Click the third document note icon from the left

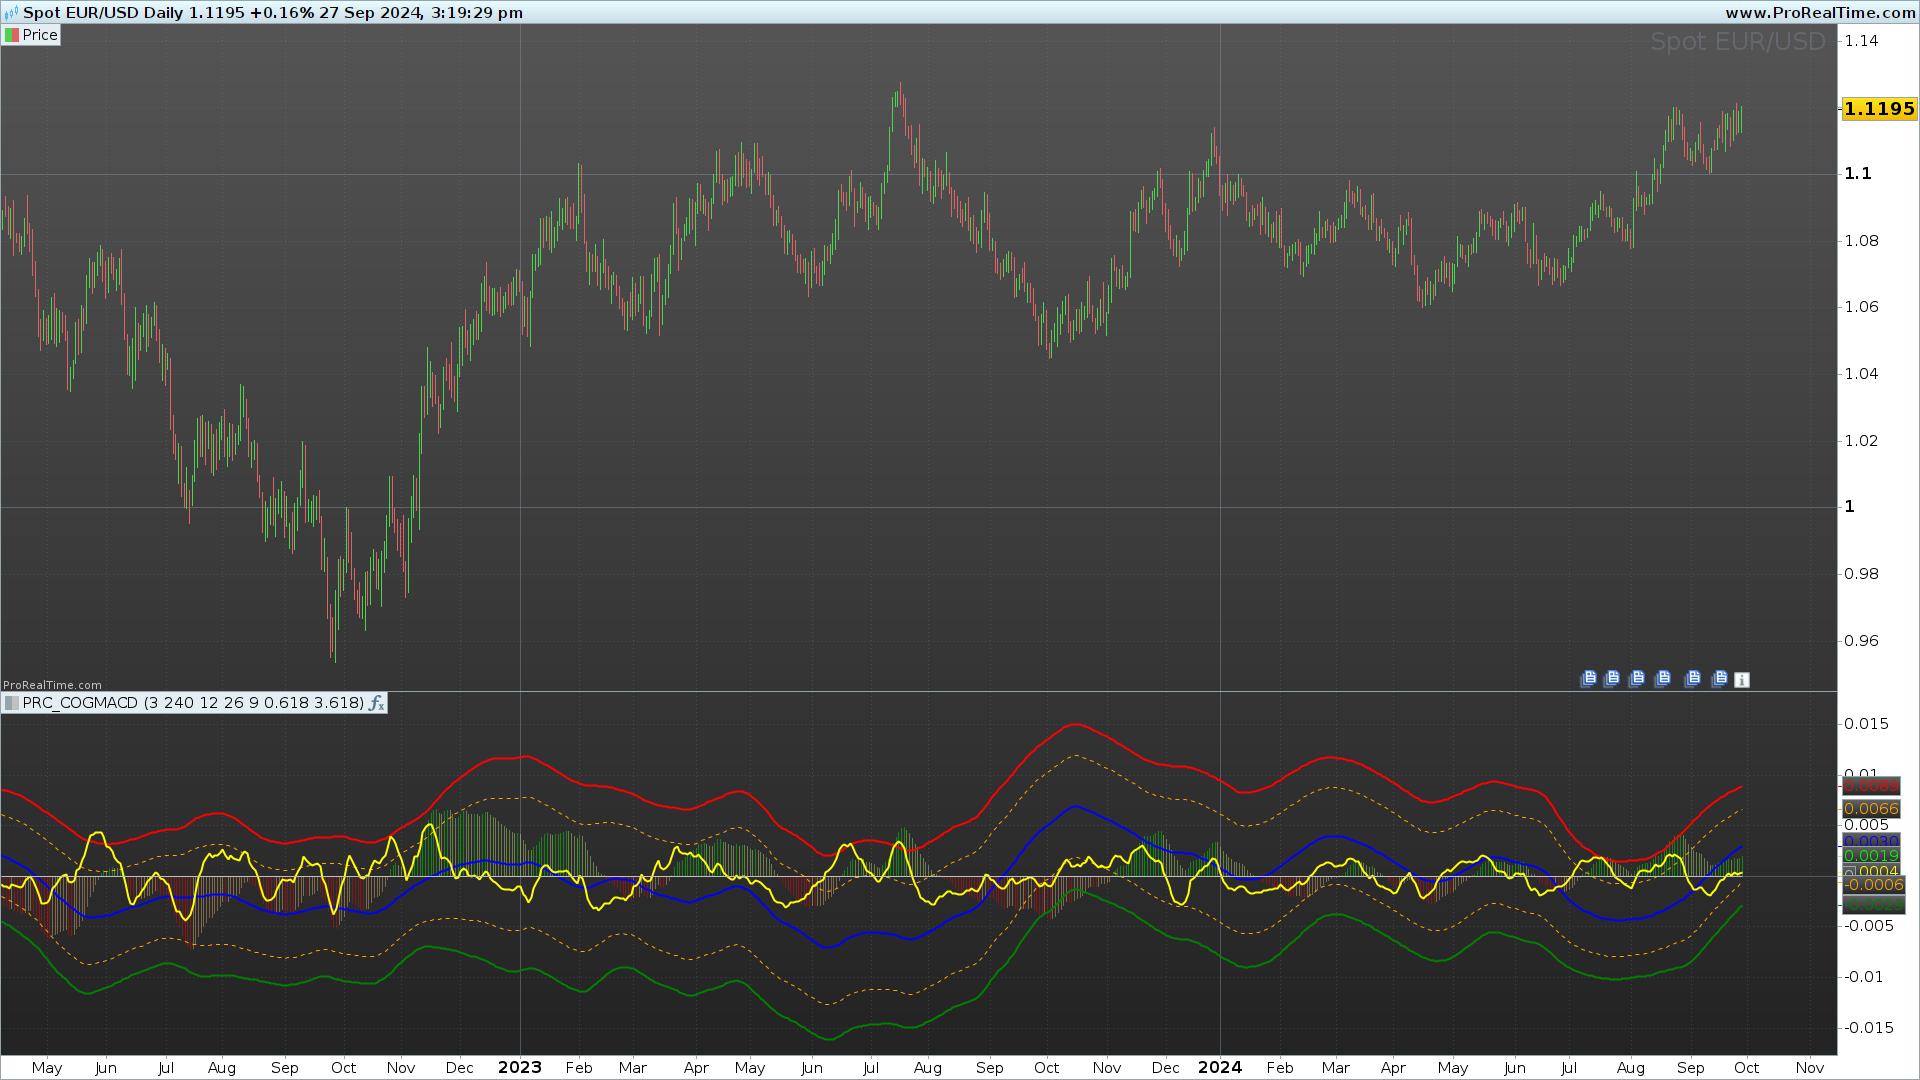[1636, 679]
